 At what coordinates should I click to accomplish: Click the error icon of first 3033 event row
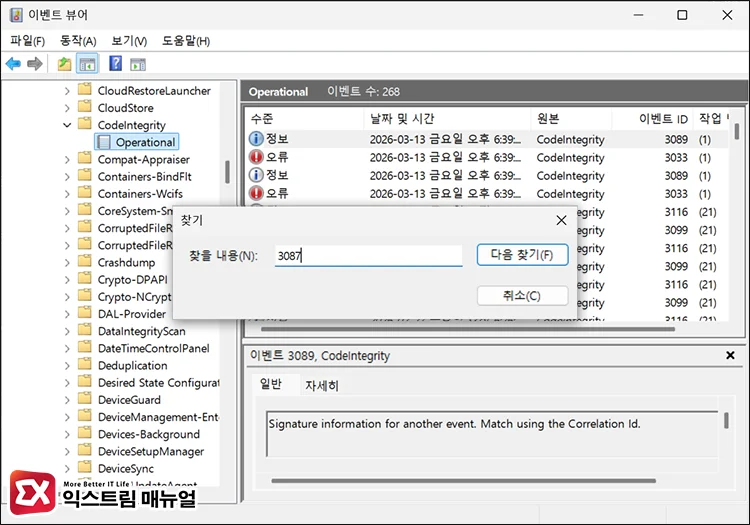pos(256,157)
